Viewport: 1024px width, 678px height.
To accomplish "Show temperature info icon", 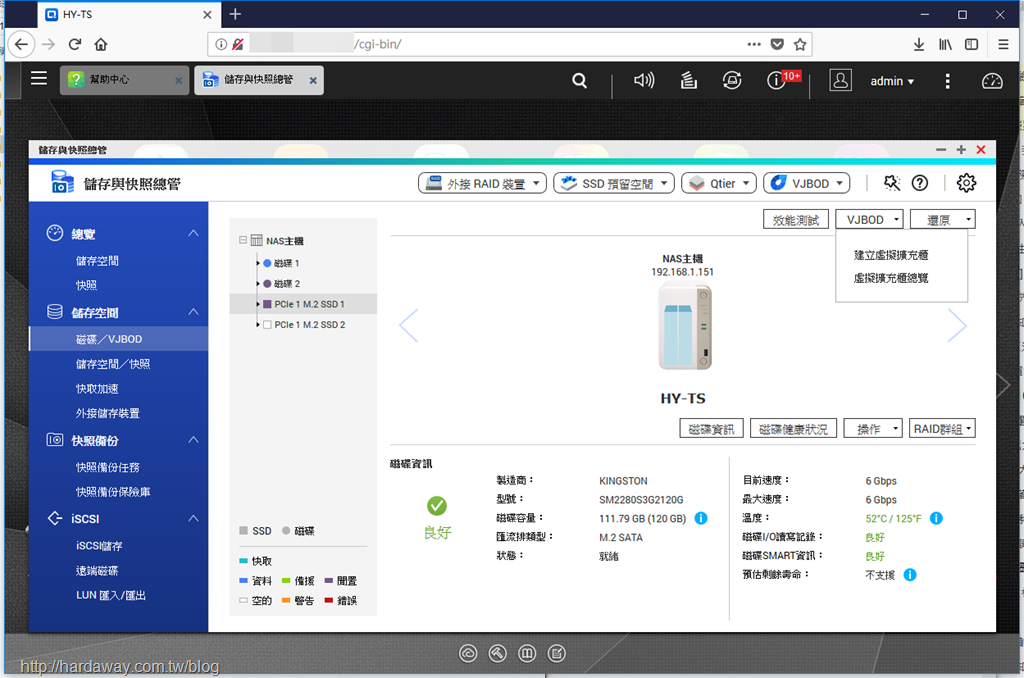I will tap(936, 518).
